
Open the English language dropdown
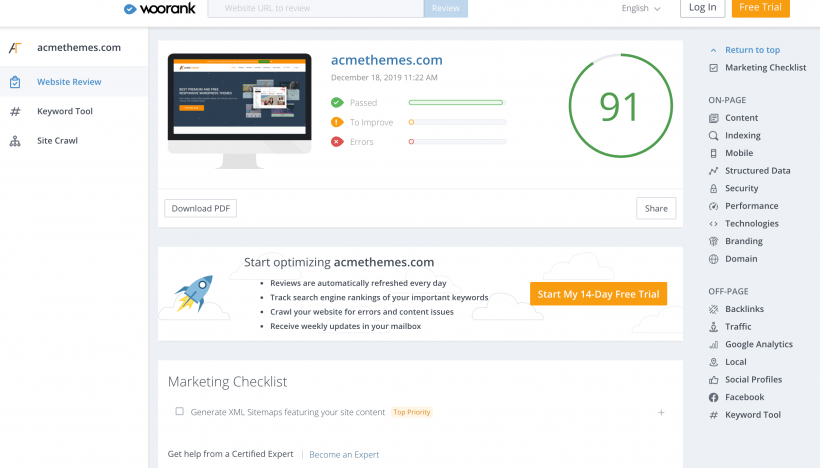coord(641,8)
